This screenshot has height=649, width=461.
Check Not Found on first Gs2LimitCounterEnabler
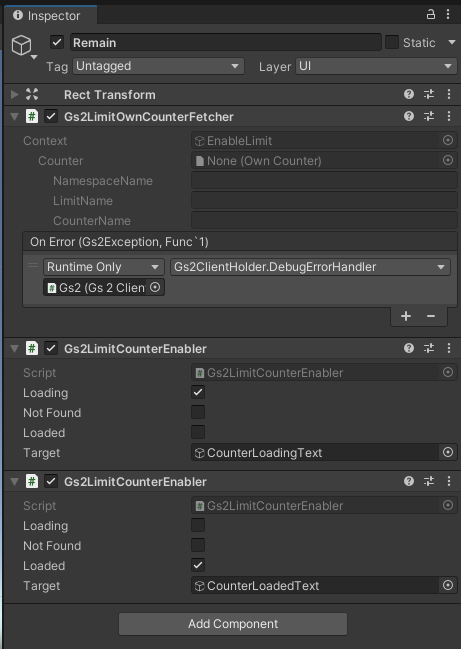(x=198, y=412)
